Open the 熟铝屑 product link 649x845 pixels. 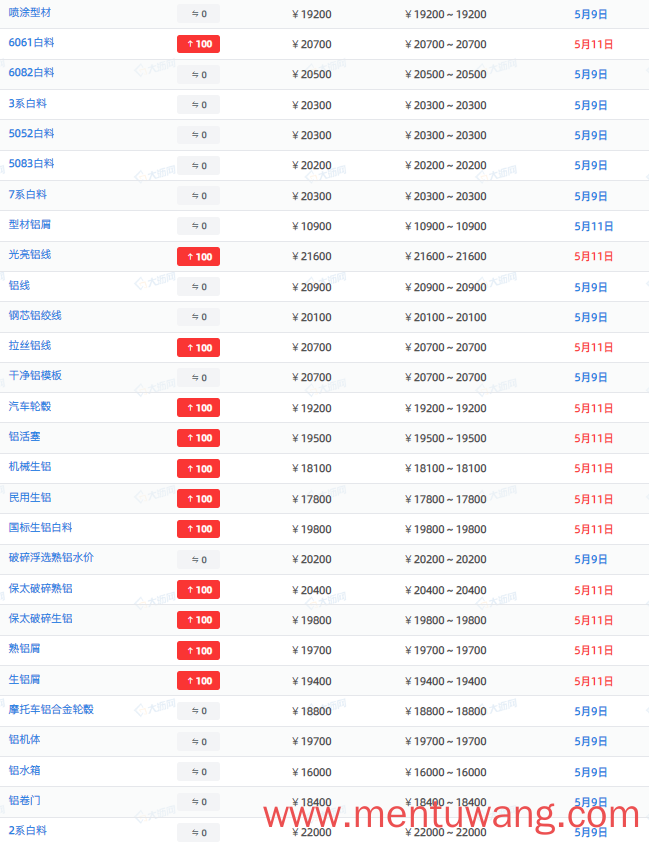coord(24,649)
